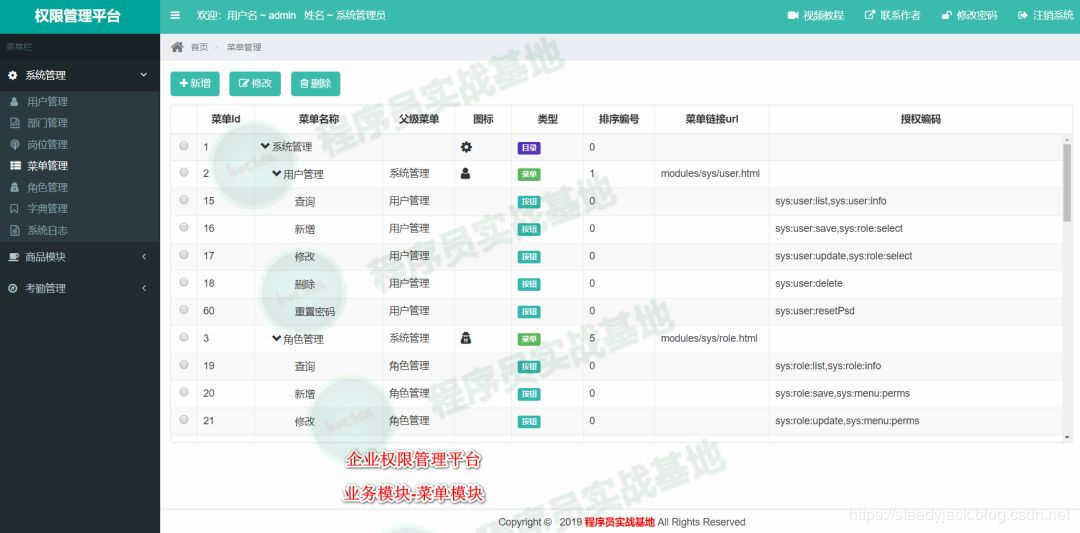This screenshot has width=1080, height=533.
Task: Click the bookmark icon next to 字典管理
Action: click(14, 209)
